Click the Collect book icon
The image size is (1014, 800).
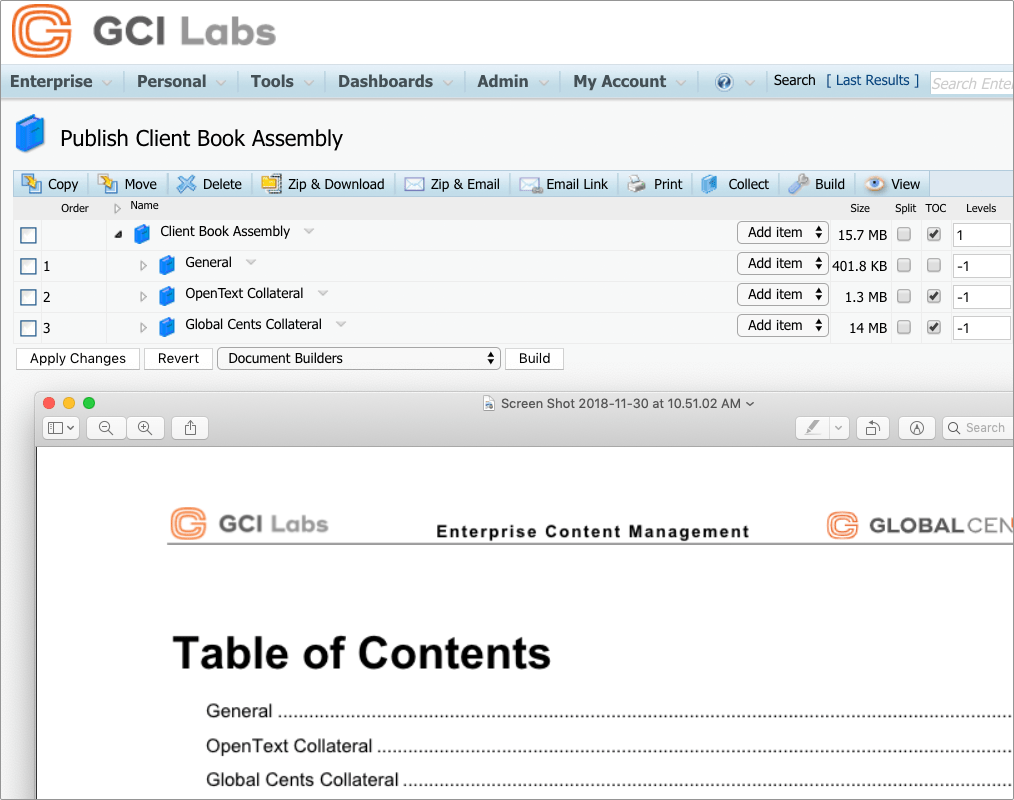tap(709, 184)
